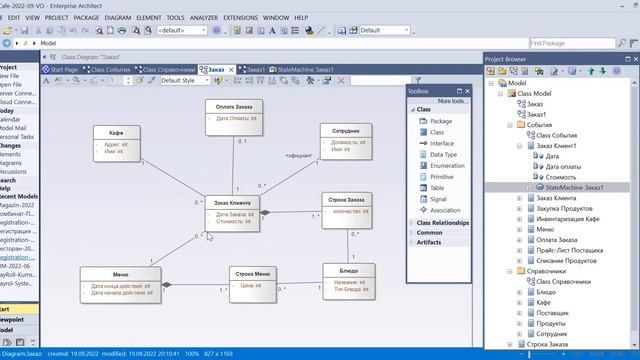Click the green up arrow in Project Browser
The width and height of the screenshot is (640, 360).
point(591,71)
